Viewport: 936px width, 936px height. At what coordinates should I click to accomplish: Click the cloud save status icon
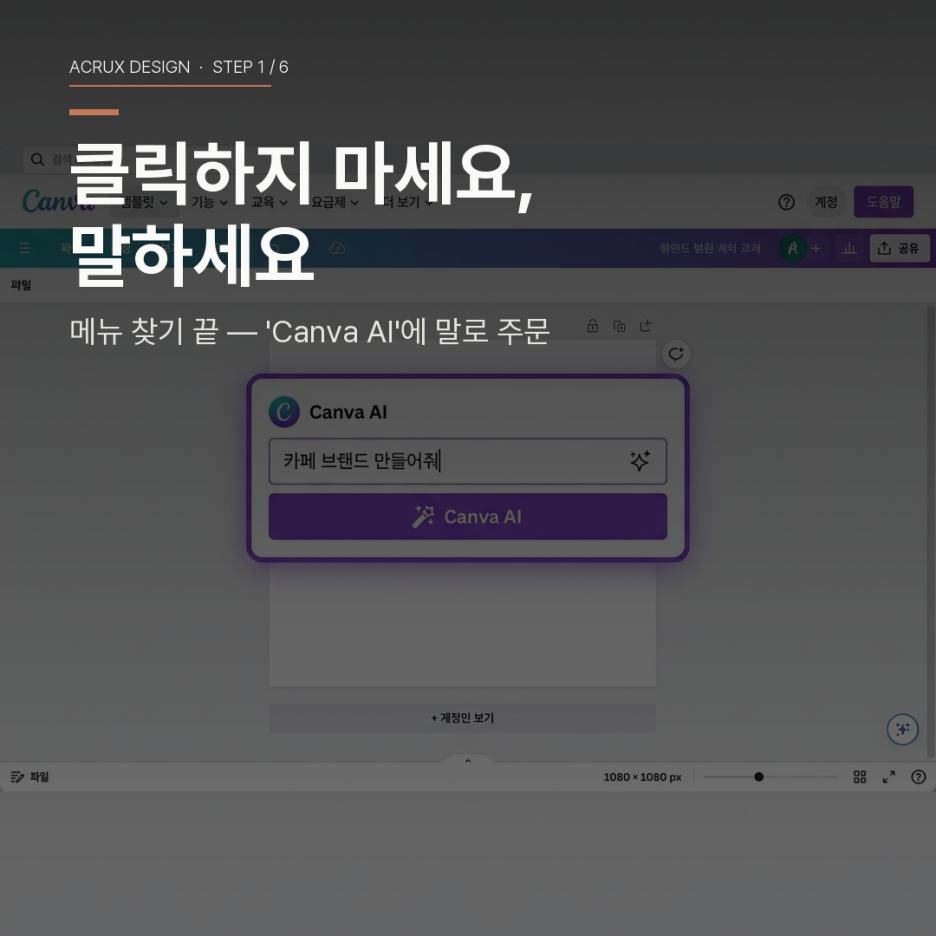[337, 248]
